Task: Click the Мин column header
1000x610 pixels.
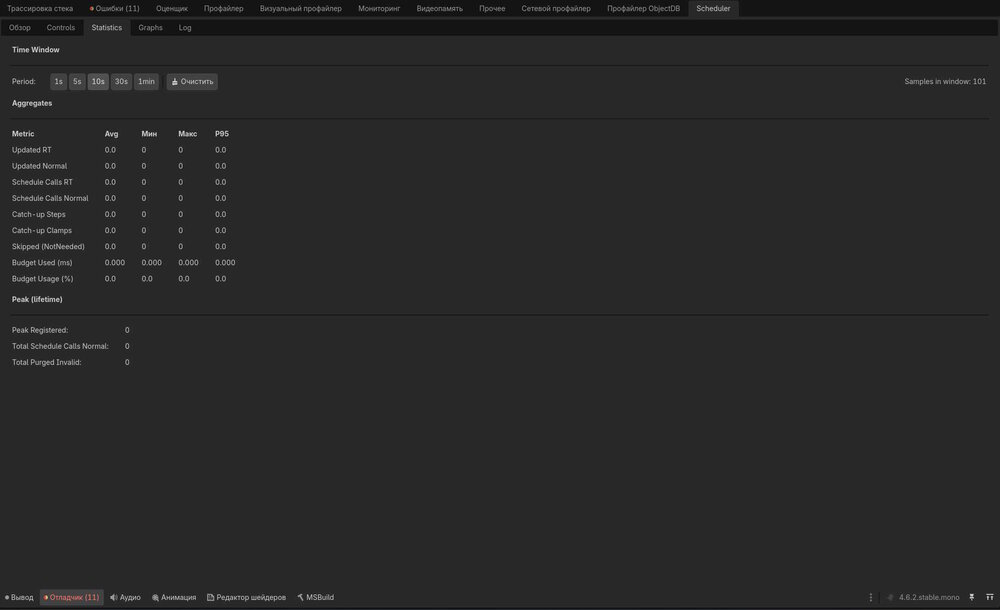Action: click(149, 134)
